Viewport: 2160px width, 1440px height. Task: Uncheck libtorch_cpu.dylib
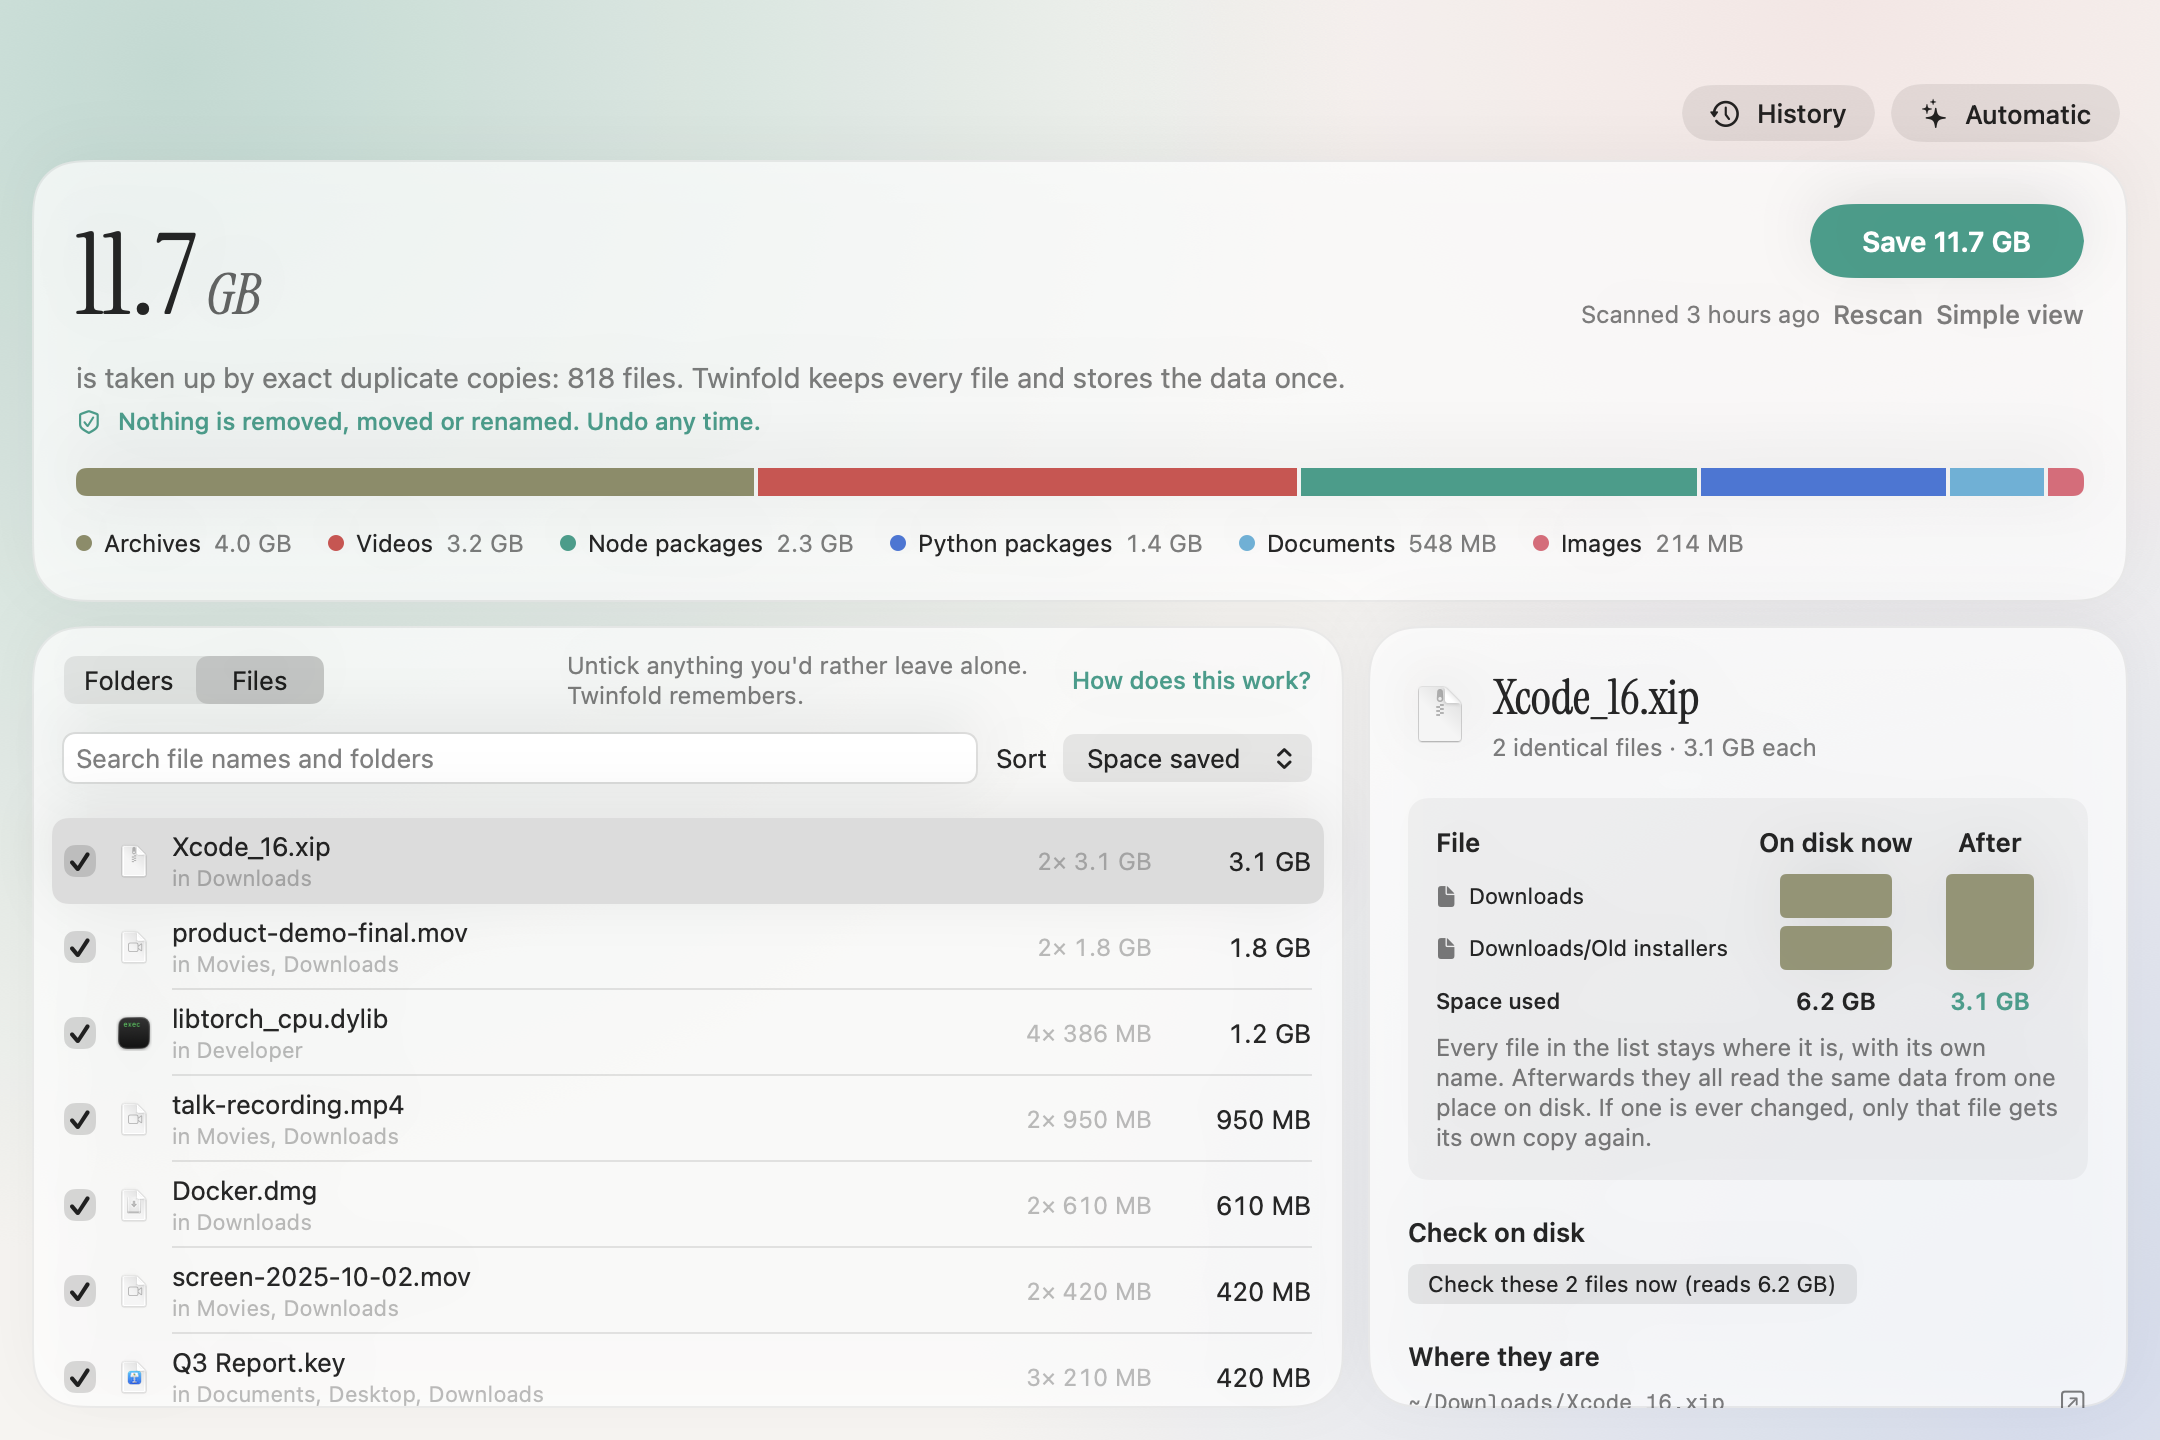[80, 1033]
